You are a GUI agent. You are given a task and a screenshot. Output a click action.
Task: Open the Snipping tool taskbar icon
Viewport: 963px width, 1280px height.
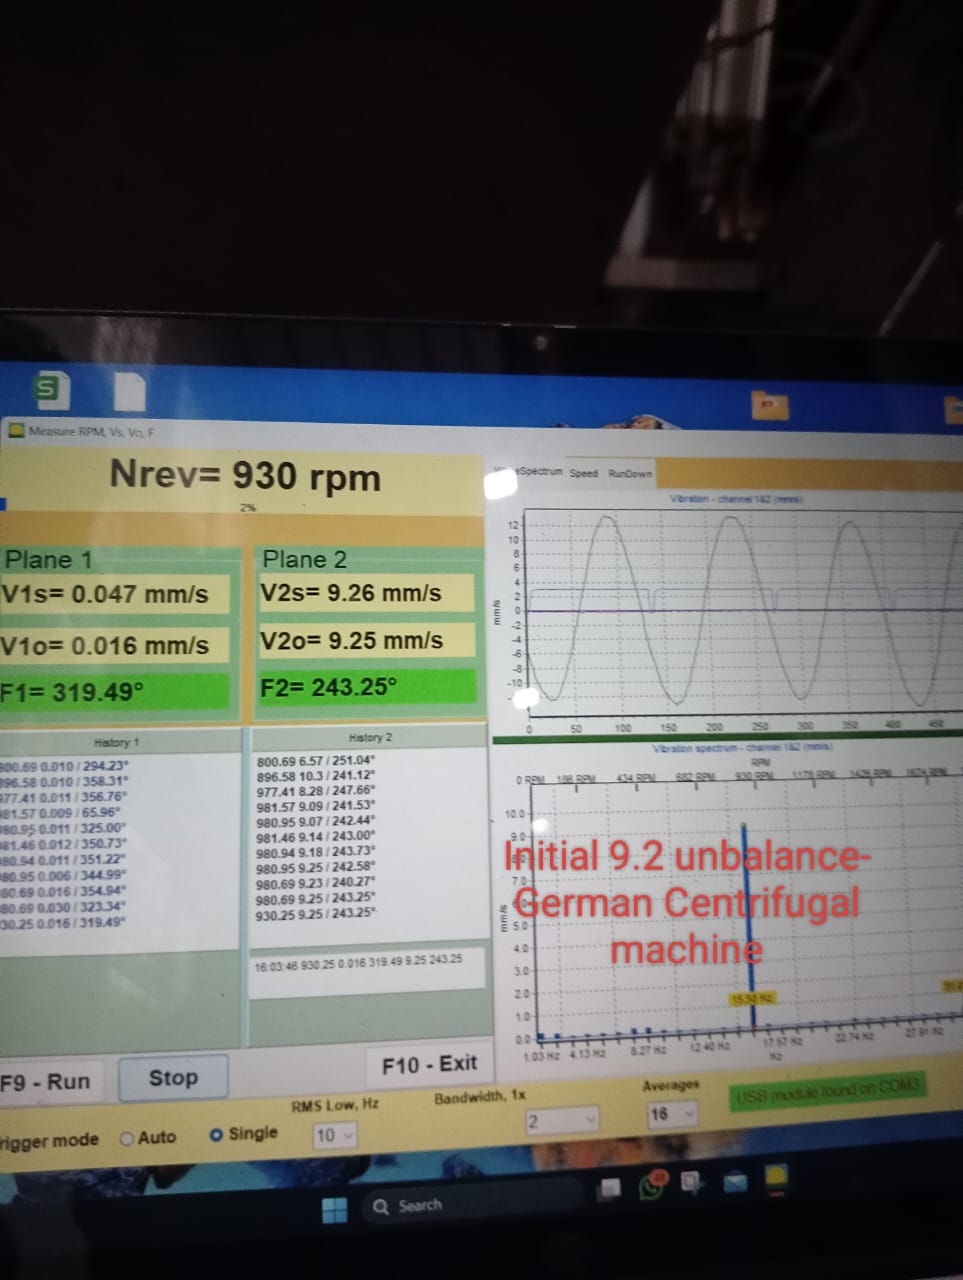coord(692,1183)
